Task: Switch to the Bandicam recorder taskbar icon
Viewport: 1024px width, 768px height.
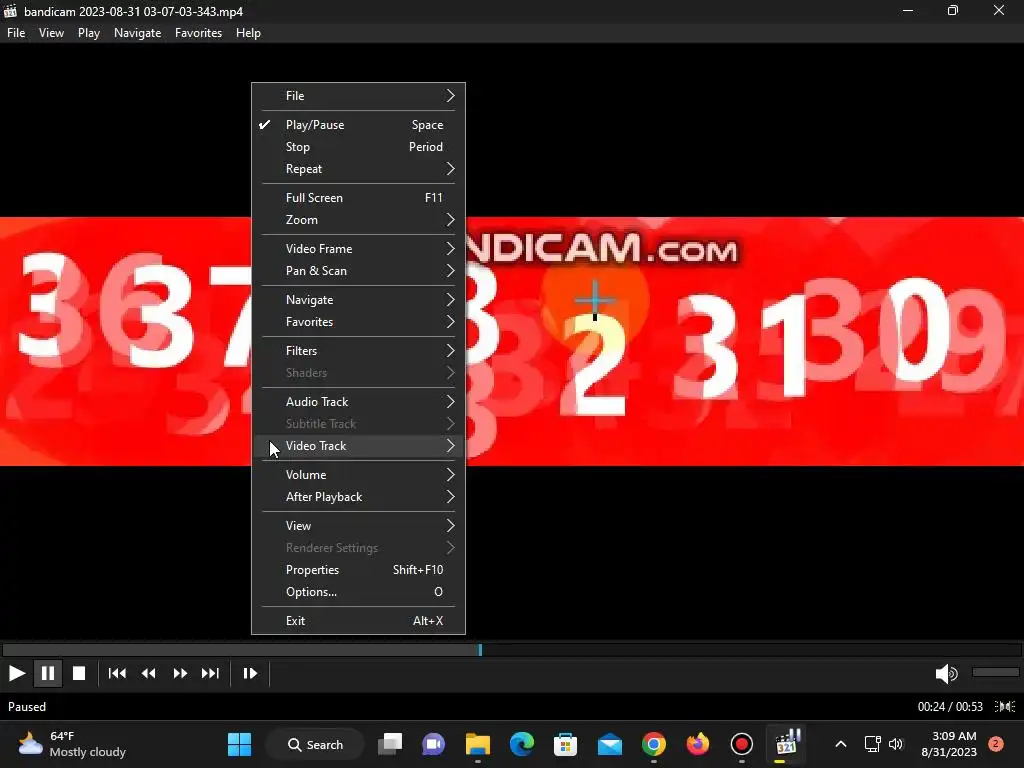Action: (x=742, y=744)
